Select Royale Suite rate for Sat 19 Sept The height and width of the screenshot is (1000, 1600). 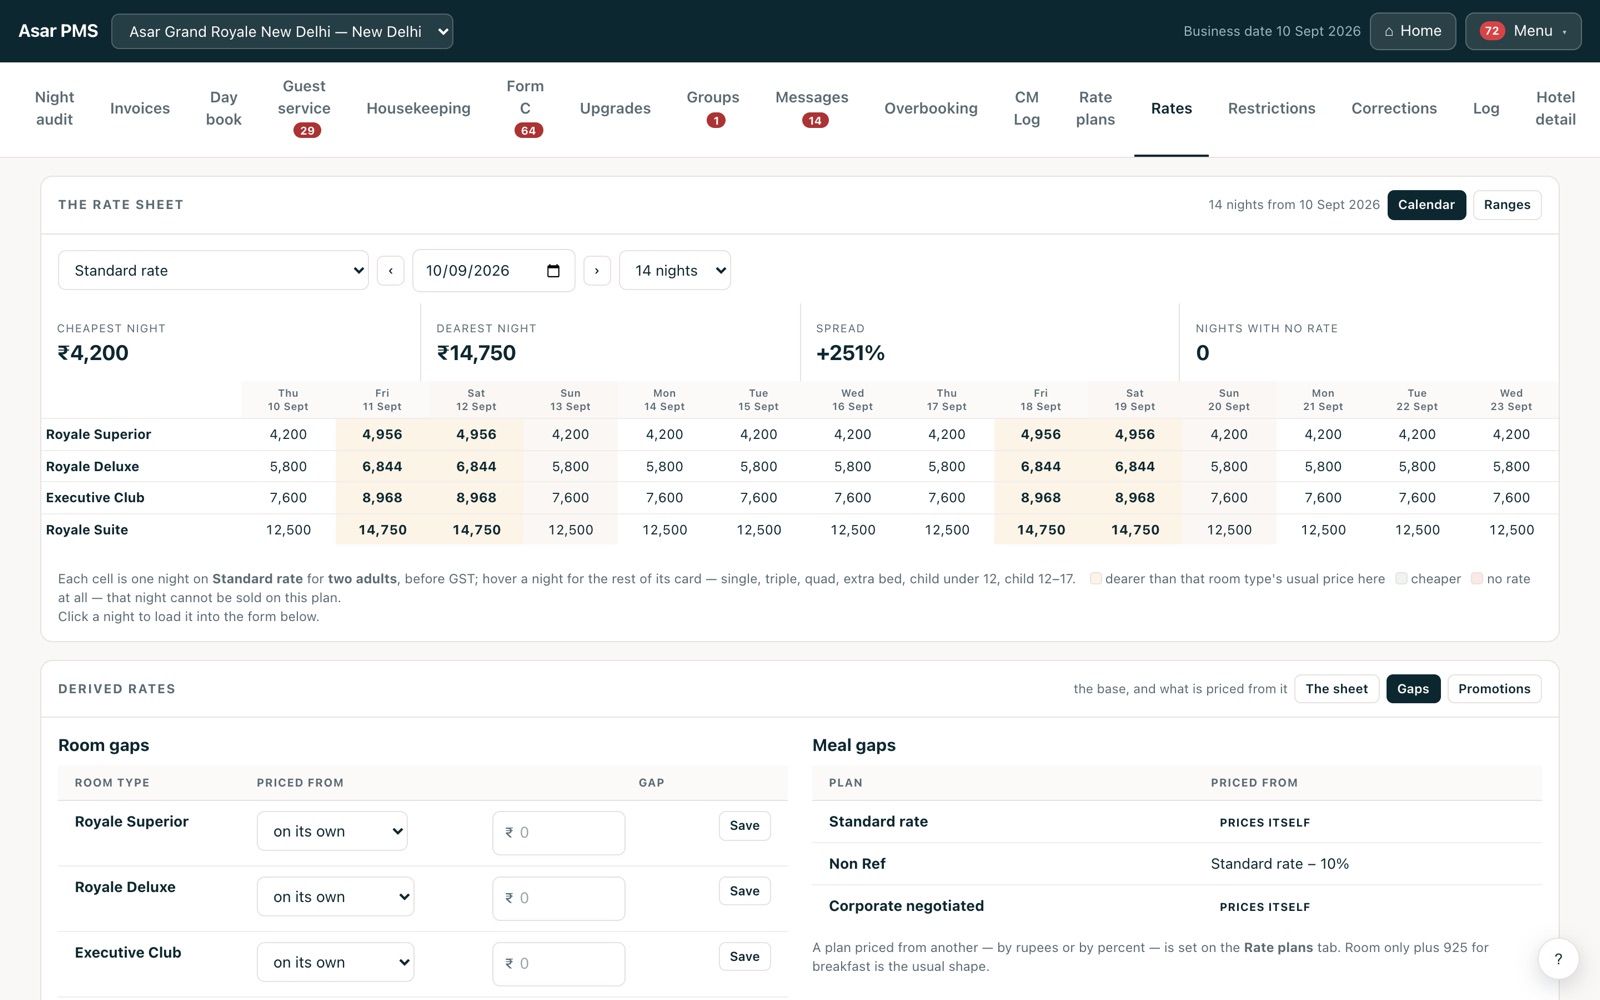coord(1135,530)
